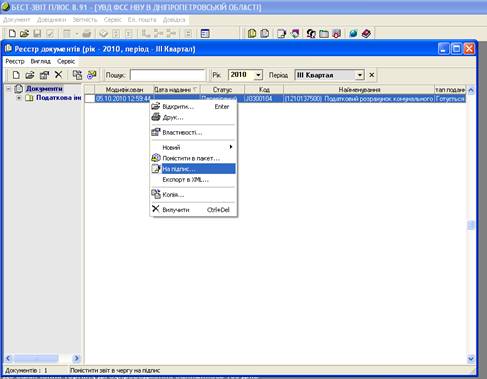Expand the Податкова tree node

click(x=19, y=98)
